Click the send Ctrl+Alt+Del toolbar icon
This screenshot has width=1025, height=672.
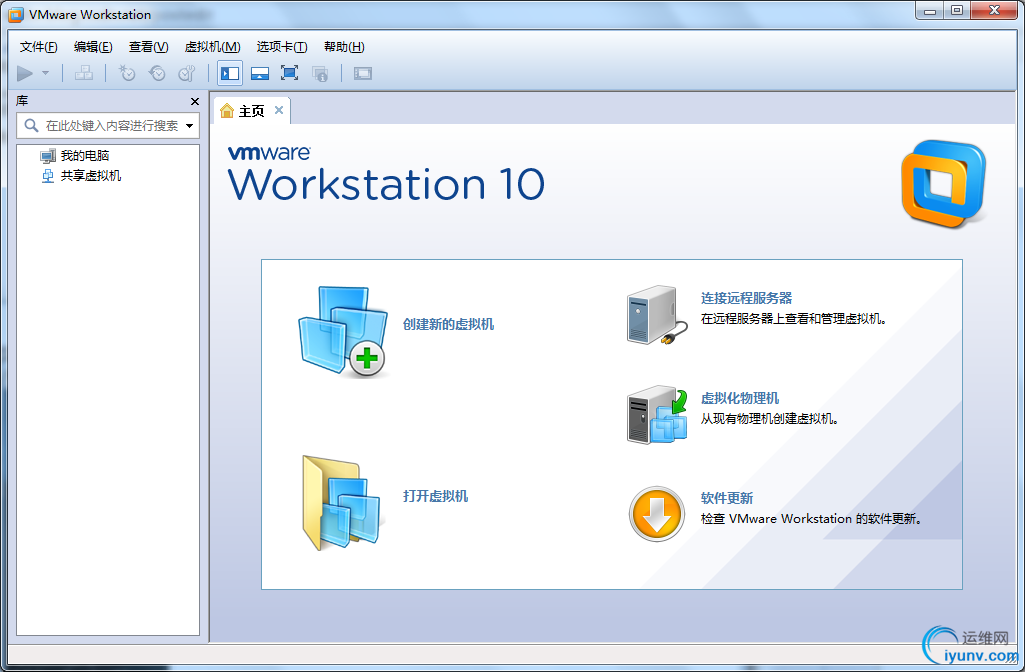tap(84, 73)
